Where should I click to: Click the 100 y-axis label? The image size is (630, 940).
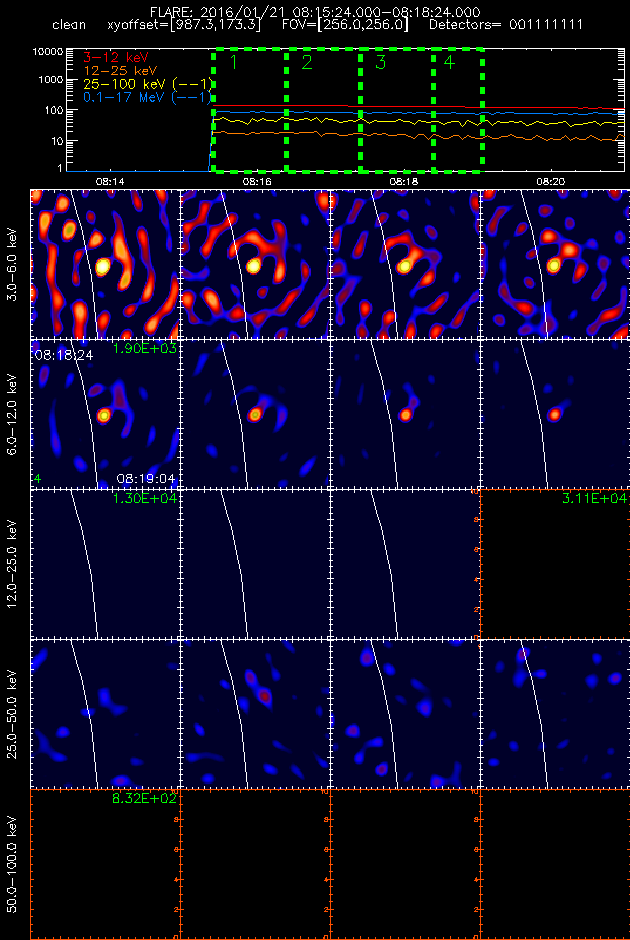(x=54, y=110)
